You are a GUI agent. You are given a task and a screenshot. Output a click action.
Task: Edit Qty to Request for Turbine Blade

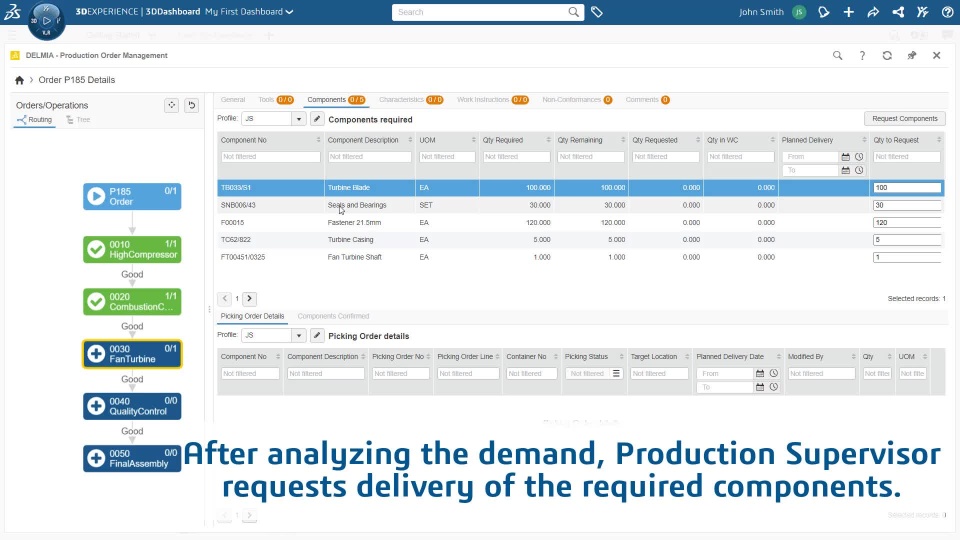click(907, 188)
